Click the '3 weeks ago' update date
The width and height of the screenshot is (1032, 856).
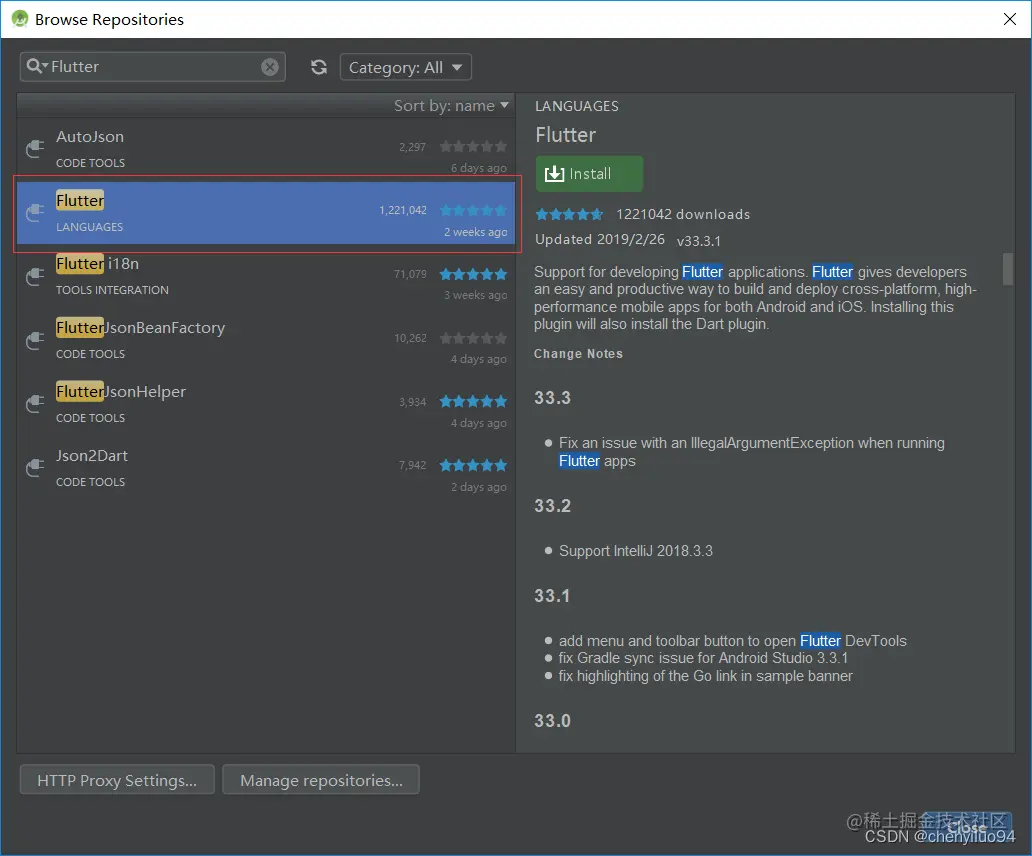tap(475, 295)
